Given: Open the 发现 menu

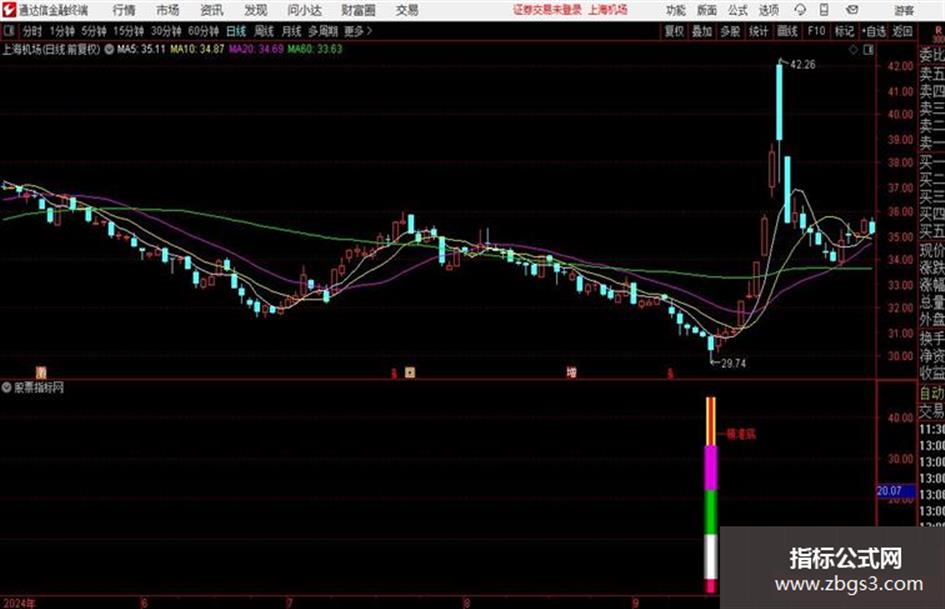Looking at the screenshot, I should 256,10.
